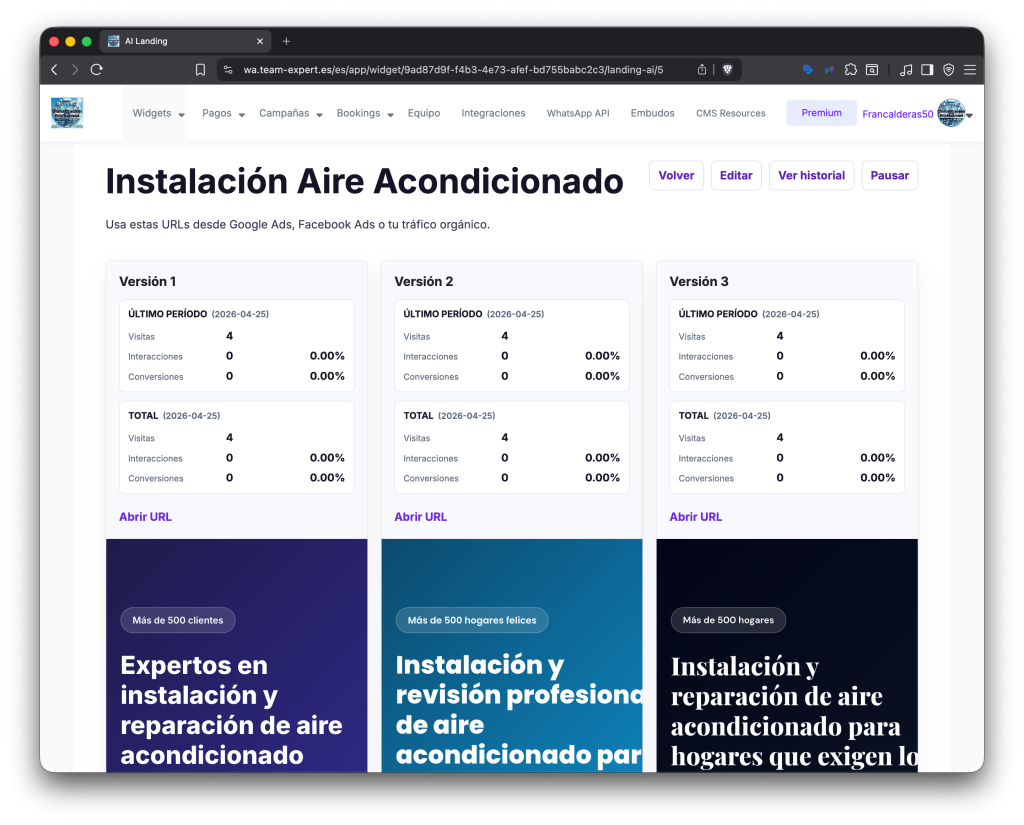1024x825 pixels.
Task: Click the browser reload page icon
Action: pos(96,70)
